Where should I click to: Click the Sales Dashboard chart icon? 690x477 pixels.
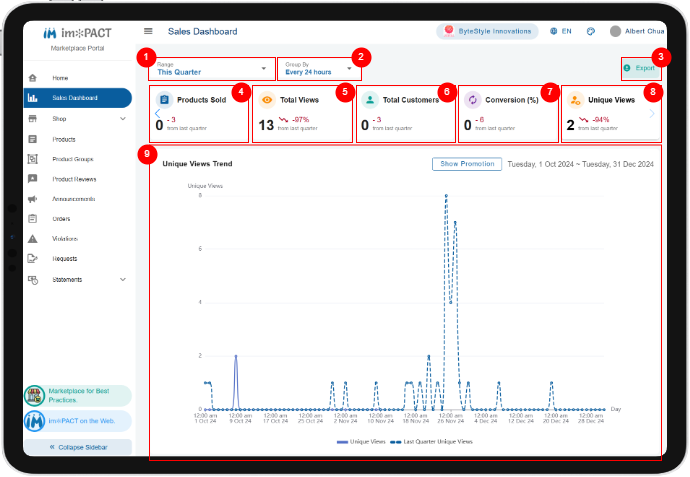(33, 98)
